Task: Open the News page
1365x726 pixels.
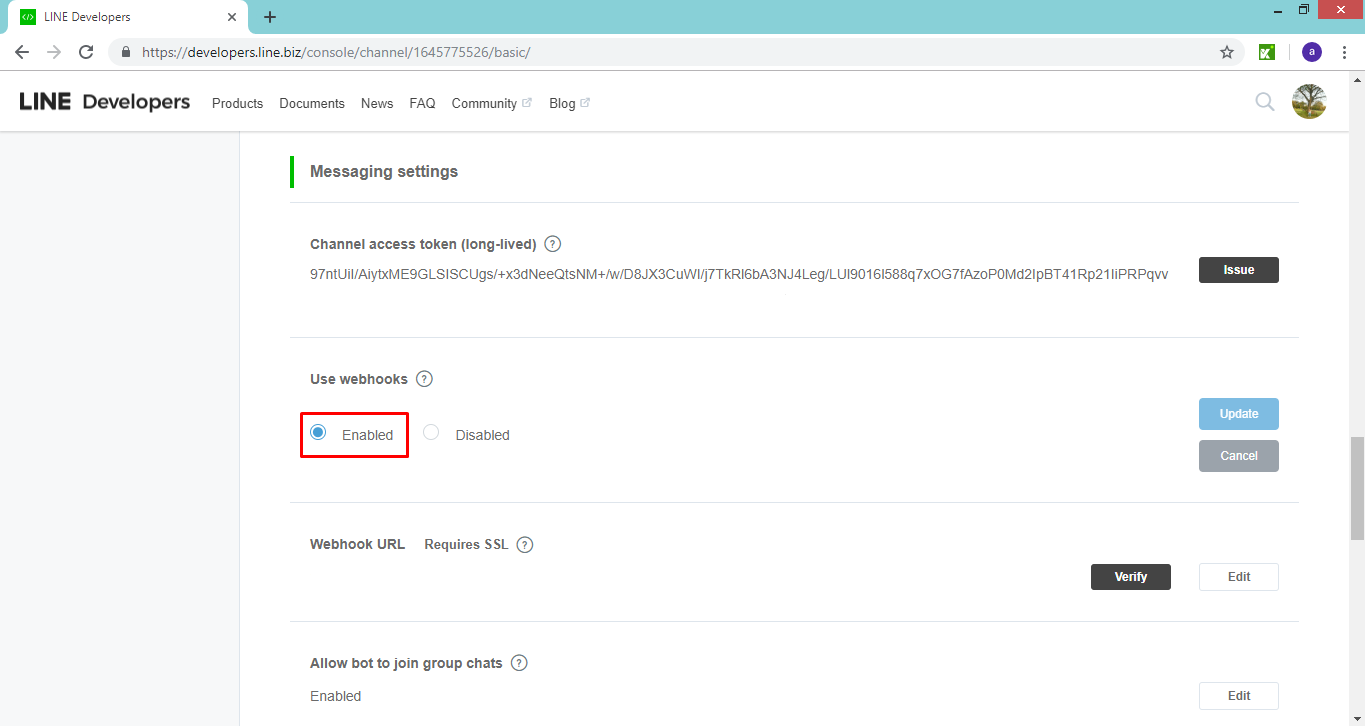Action: tap(377, 103)
